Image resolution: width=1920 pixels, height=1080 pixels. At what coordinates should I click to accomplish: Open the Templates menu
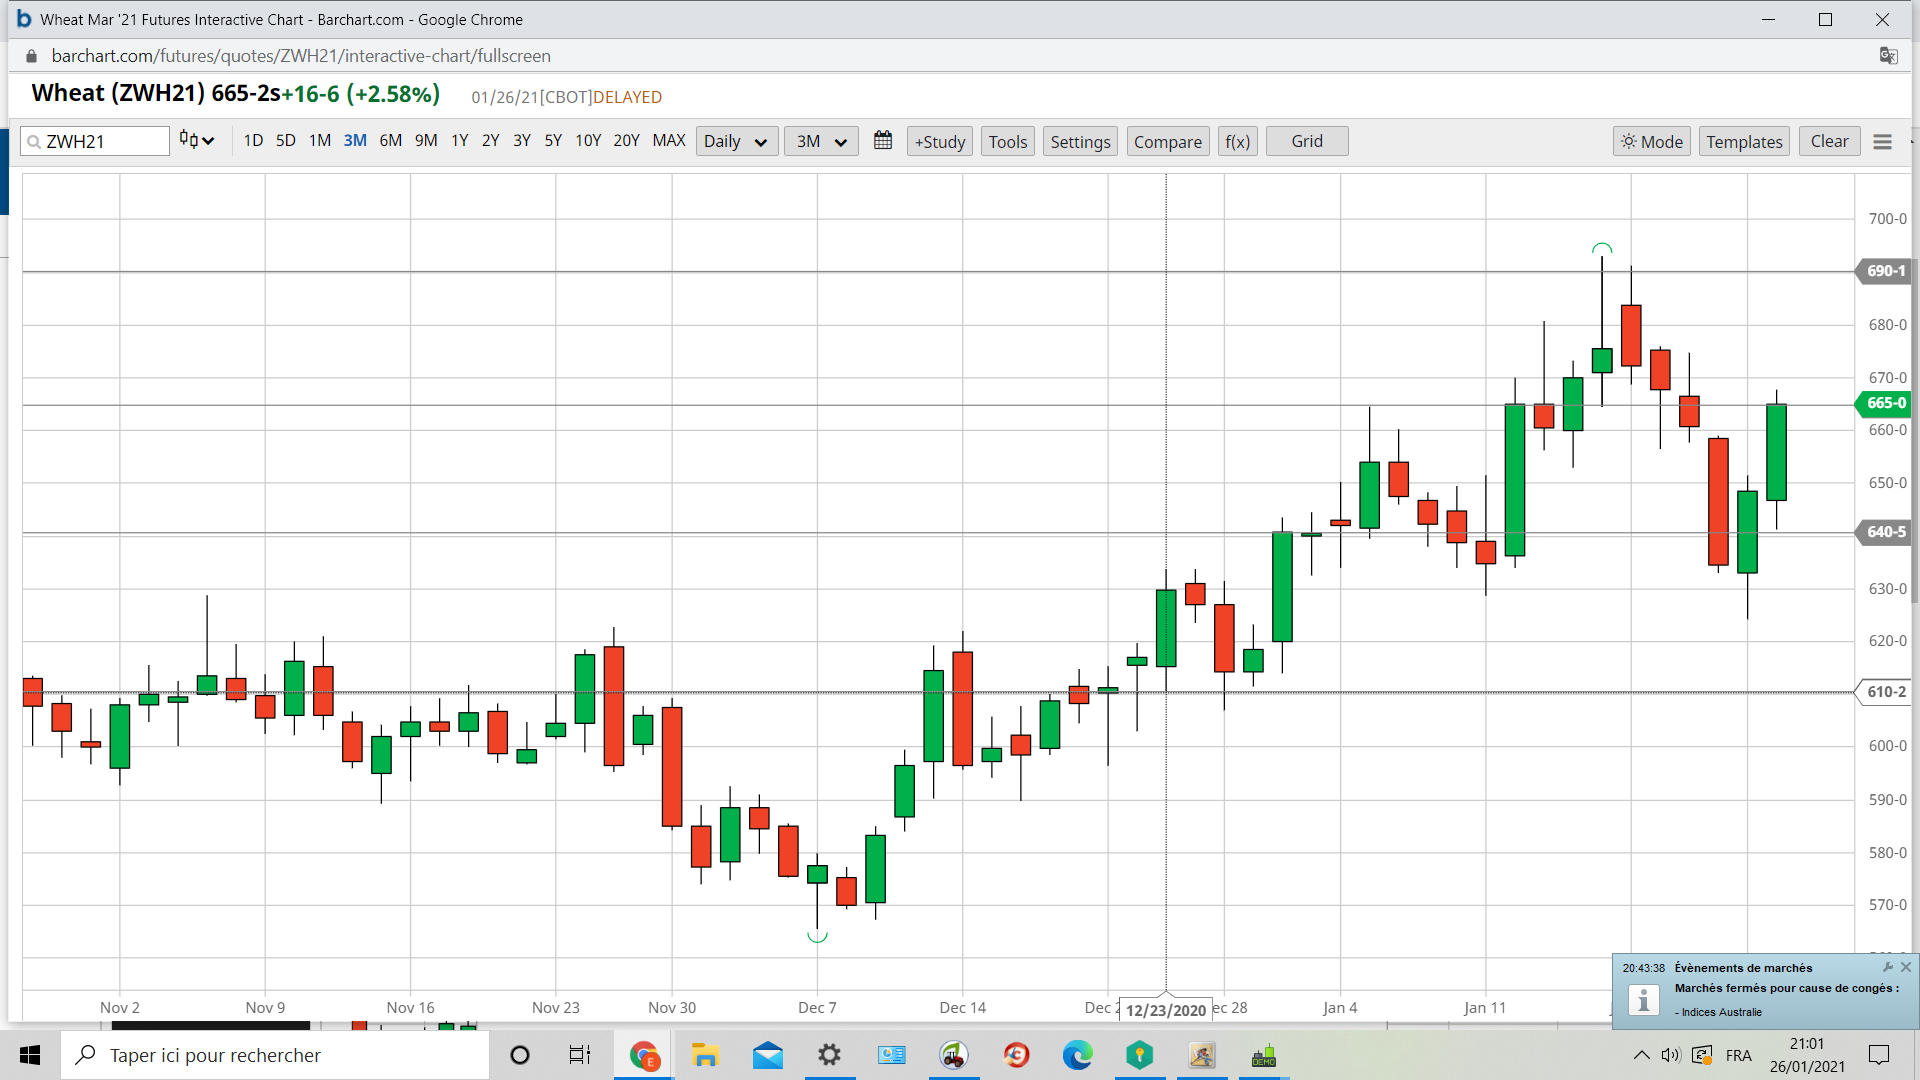pos(1744,142)
